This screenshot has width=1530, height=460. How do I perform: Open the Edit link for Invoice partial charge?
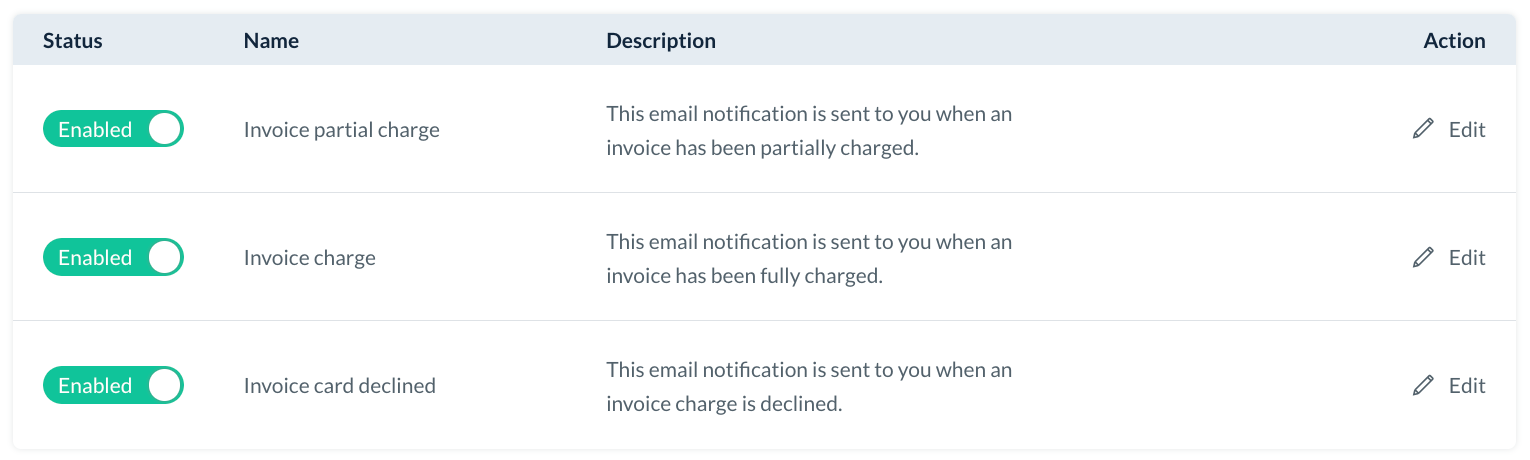1466,129
